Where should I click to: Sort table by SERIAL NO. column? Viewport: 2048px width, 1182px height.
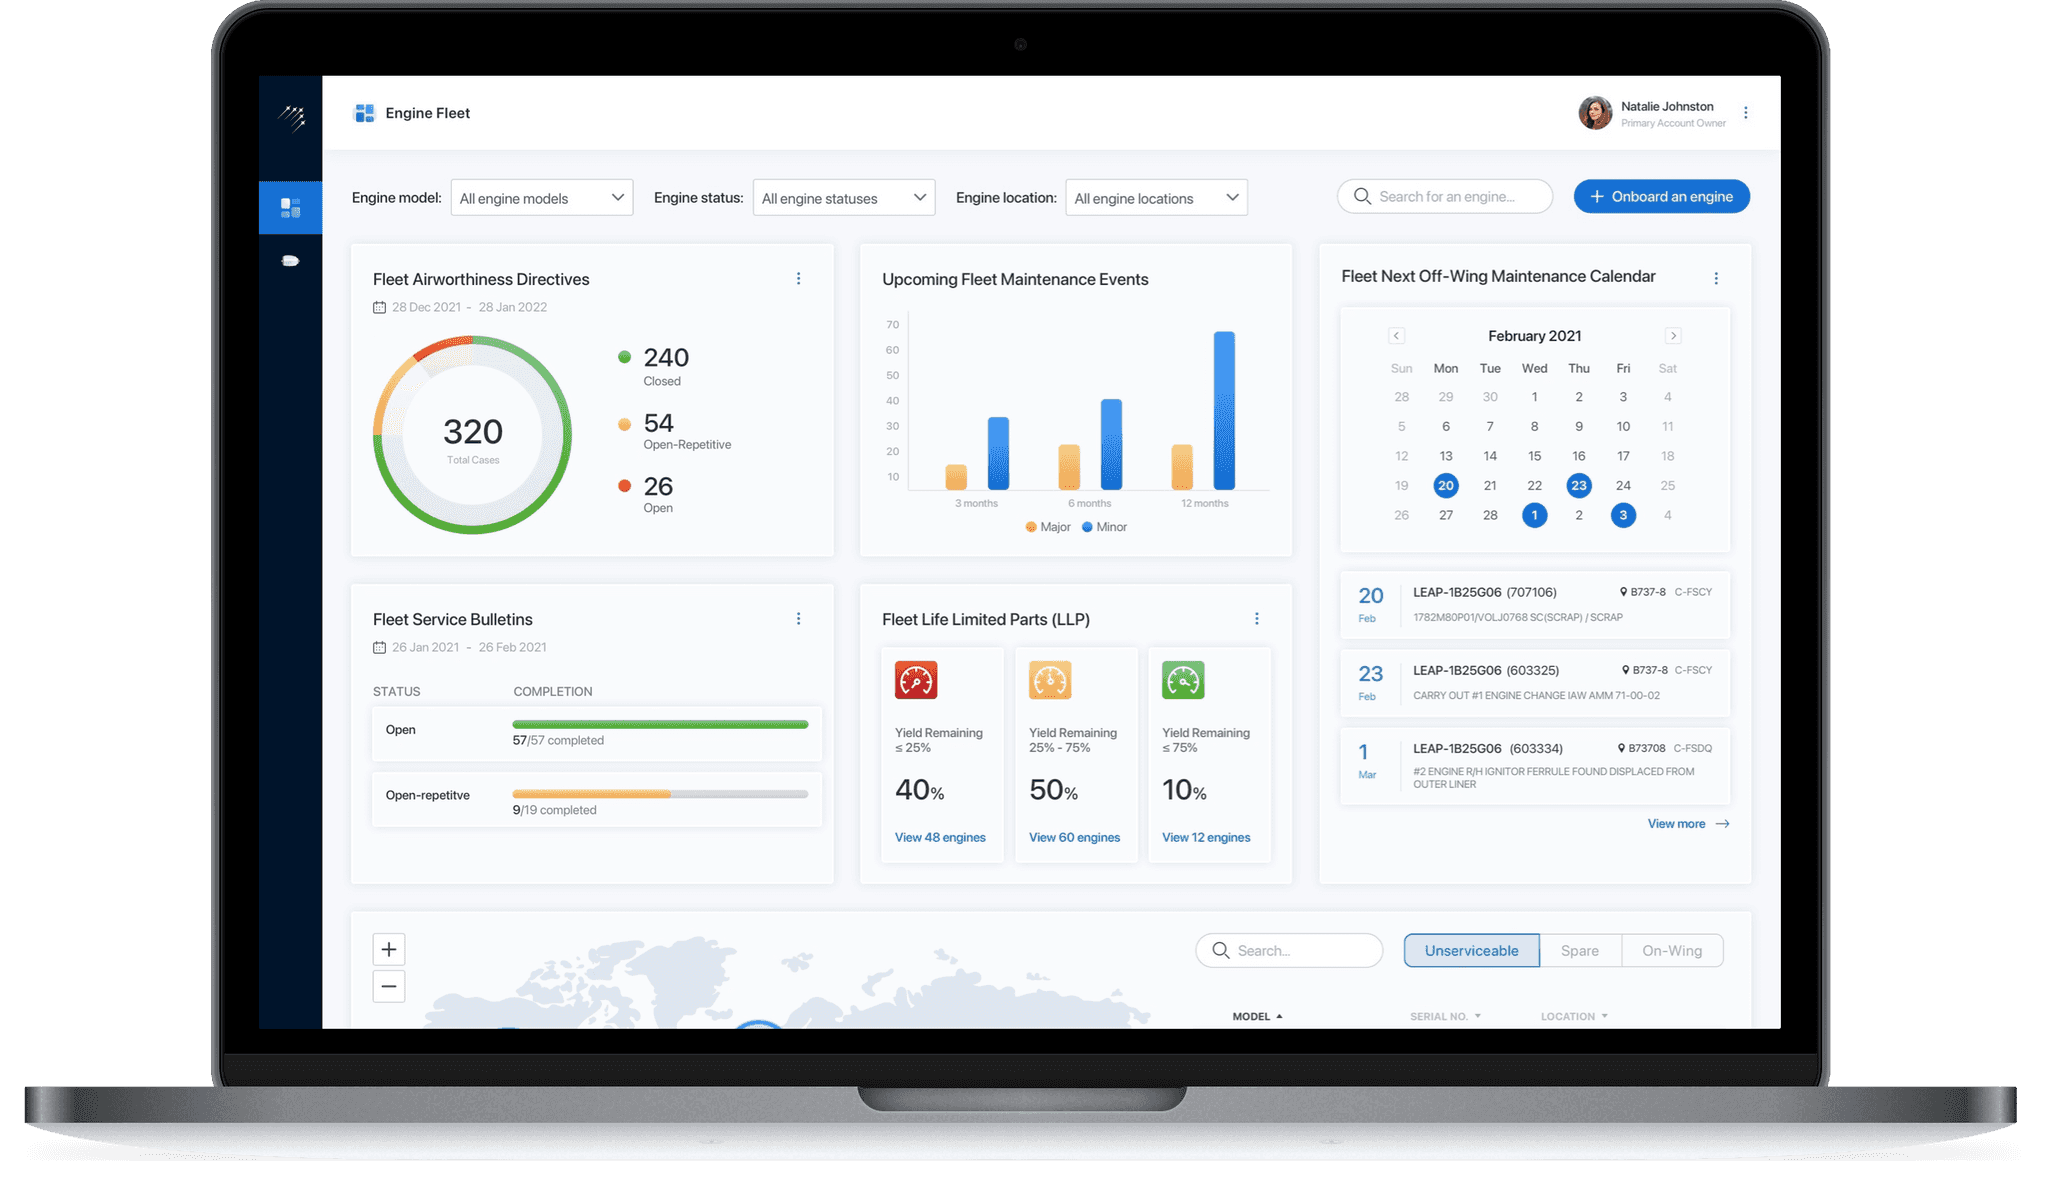click(x=1446, y=1016)
